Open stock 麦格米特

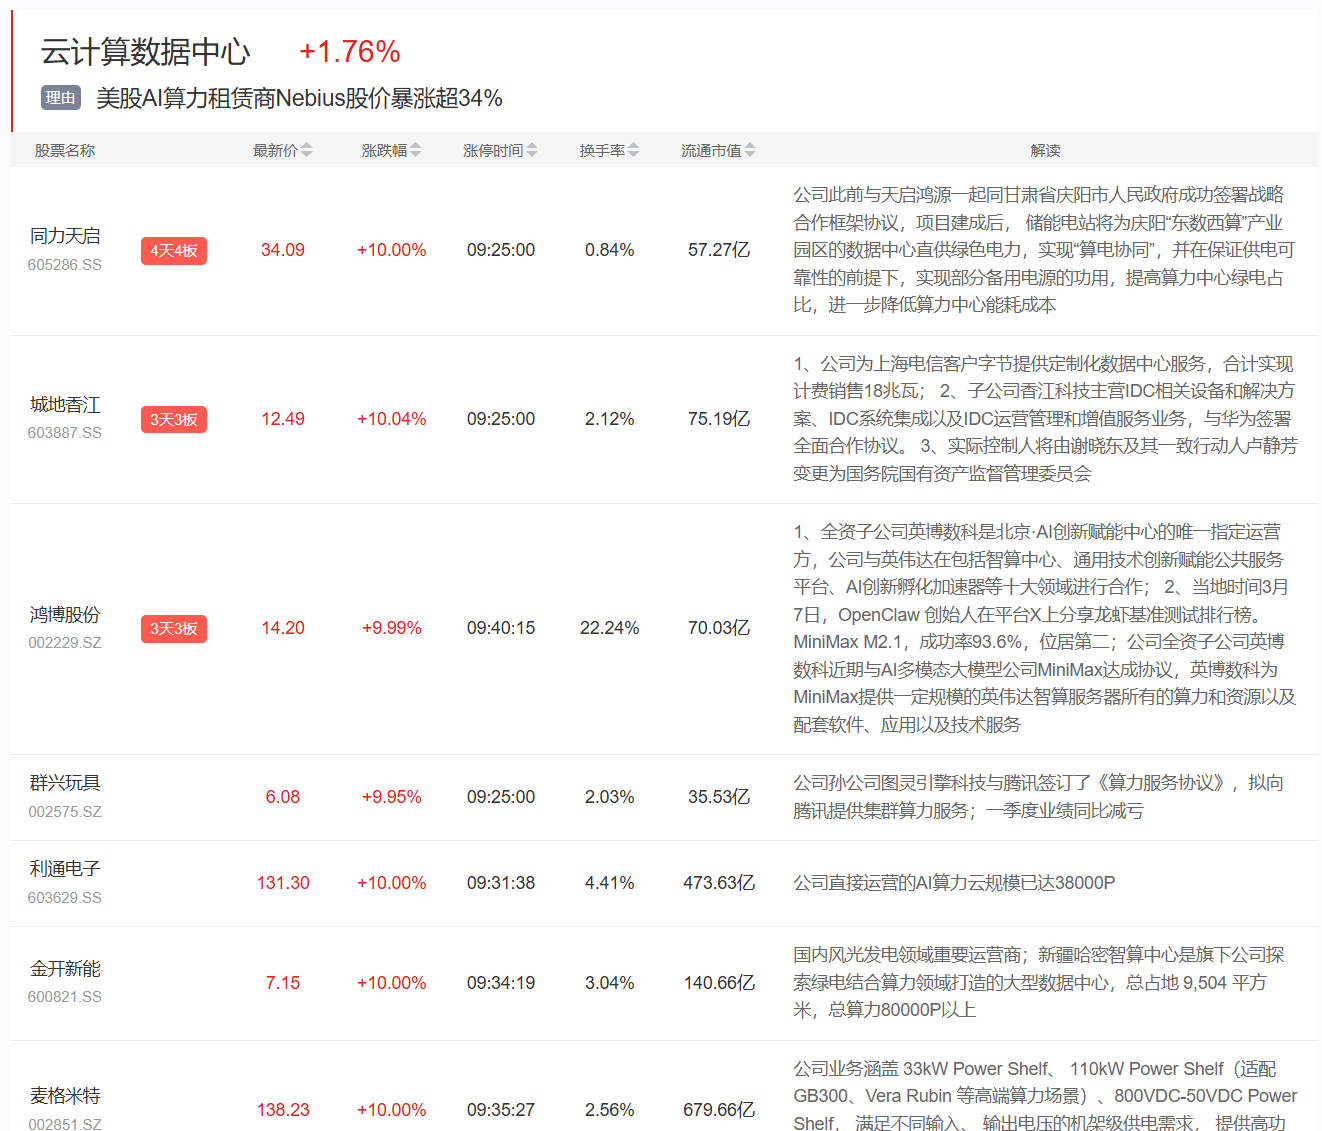coord(65,1095)
